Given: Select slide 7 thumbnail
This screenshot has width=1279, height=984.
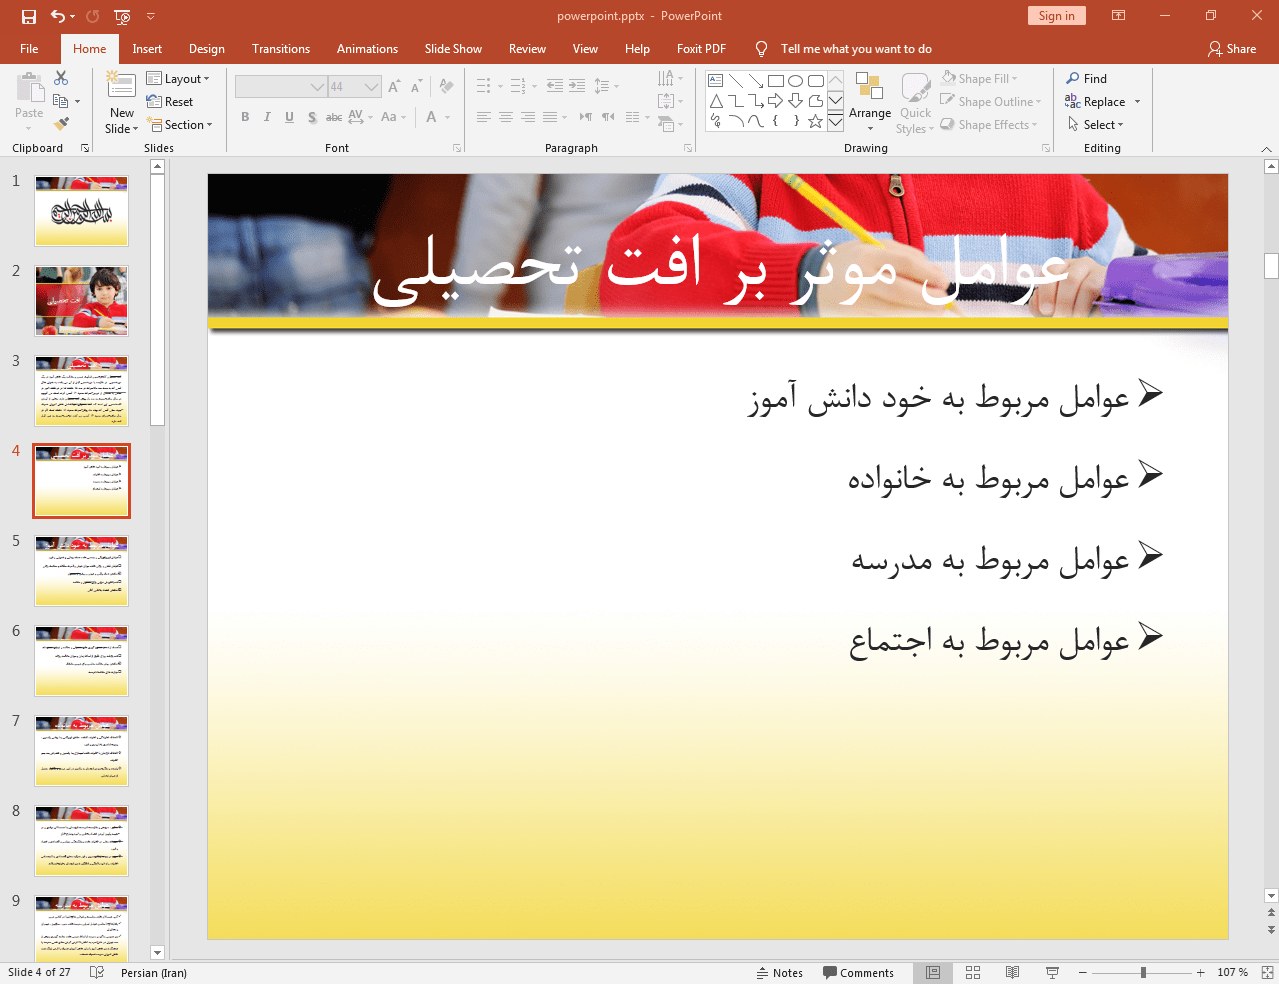Looking at the screenshot, I should 82,751.
